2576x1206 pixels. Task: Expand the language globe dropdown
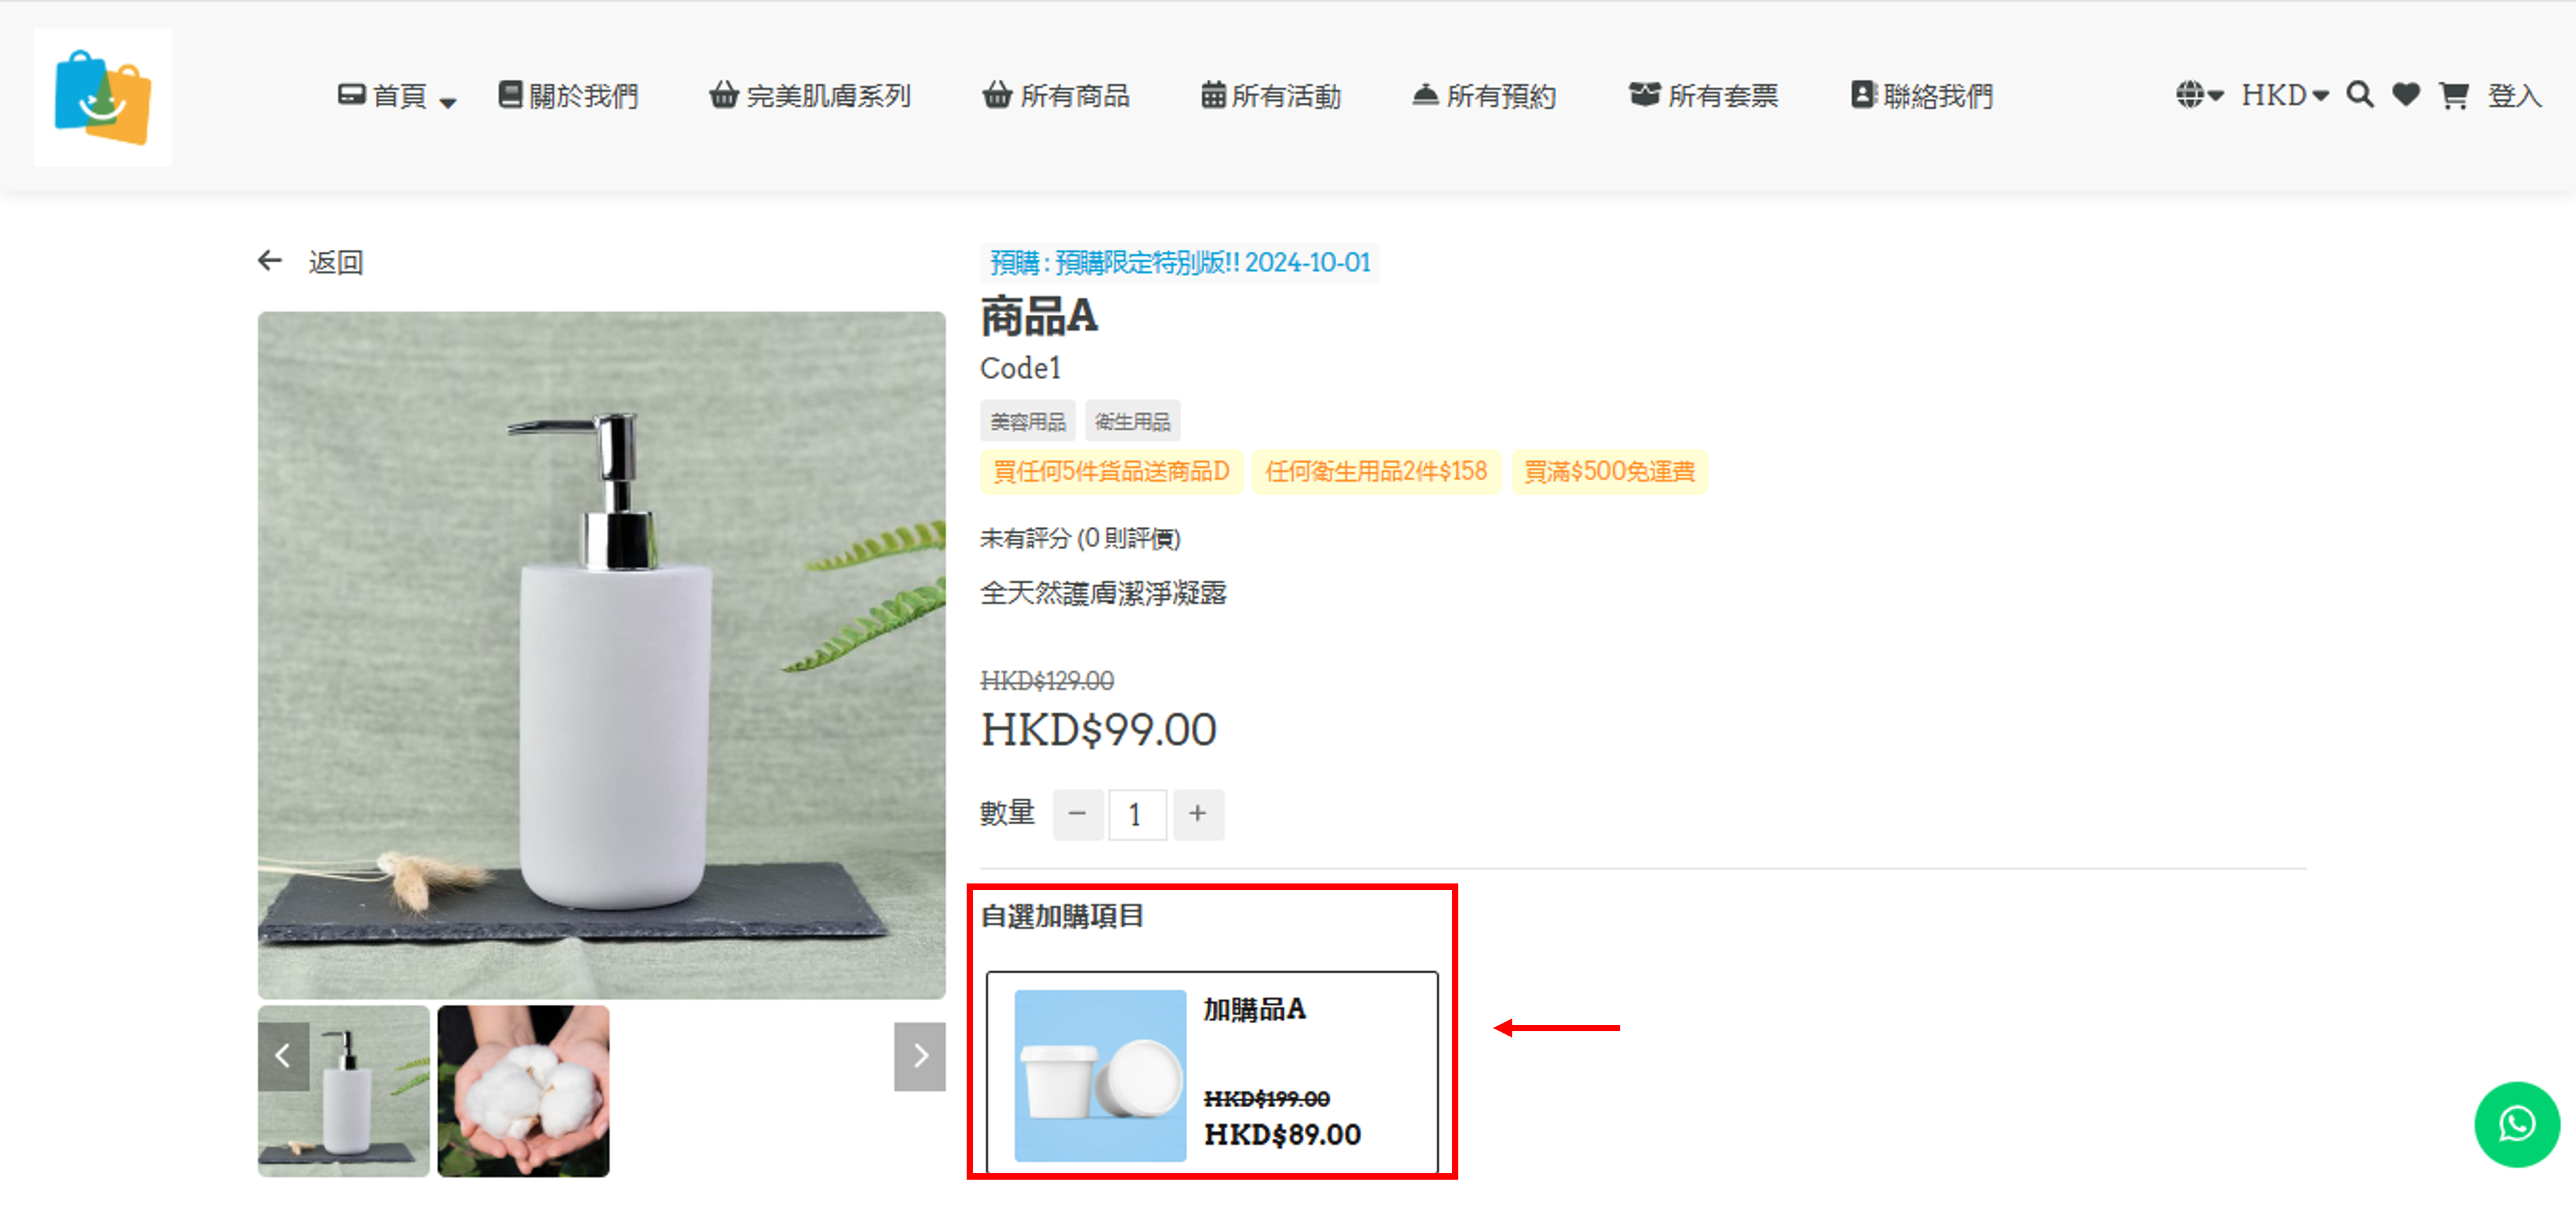pyautogui.click(x=2199, y=95)
